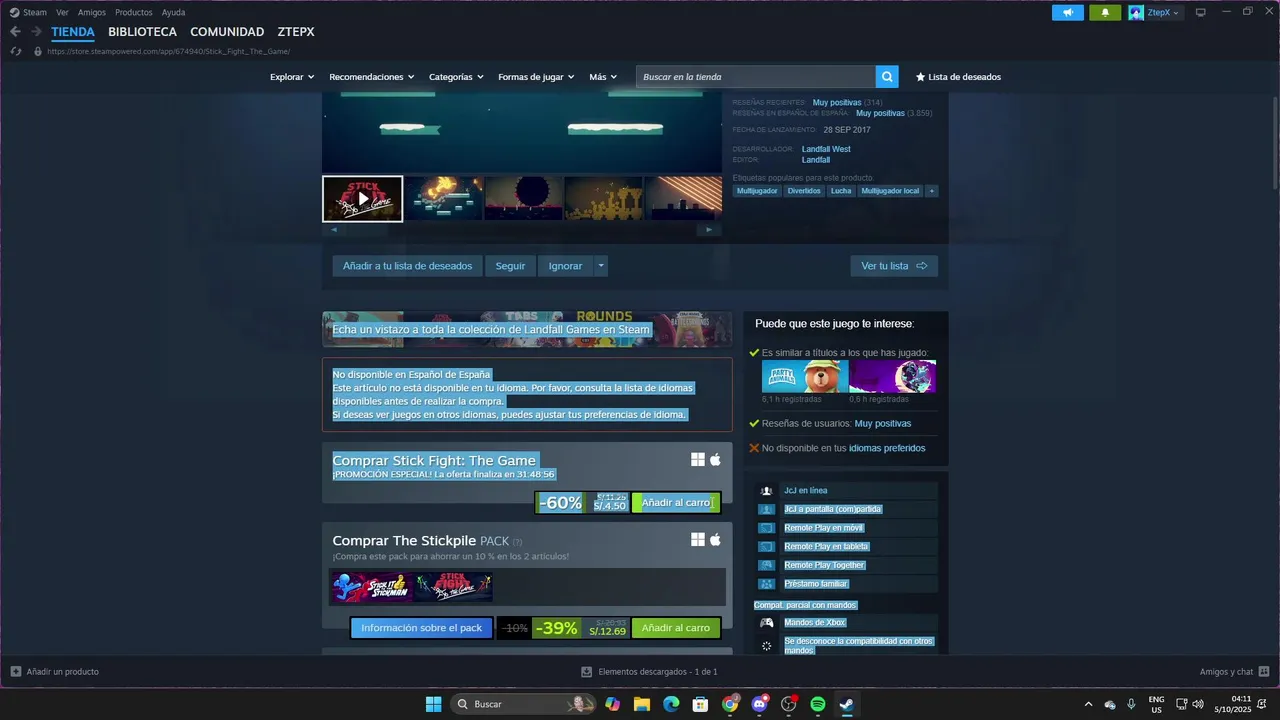Switch to the COMUNIDAD tab
Viewport: 1280px width, 720px height.
pos(227,32)
